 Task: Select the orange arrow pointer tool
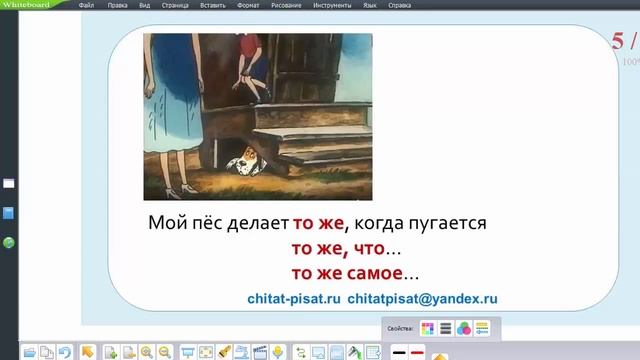tap(87, 352)
